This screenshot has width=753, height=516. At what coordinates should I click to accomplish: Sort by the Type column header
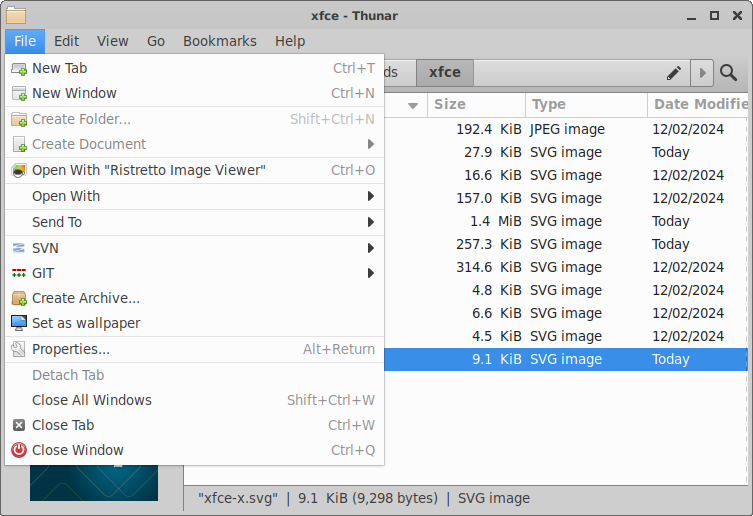pyautogui.click(x=586, y=105)
